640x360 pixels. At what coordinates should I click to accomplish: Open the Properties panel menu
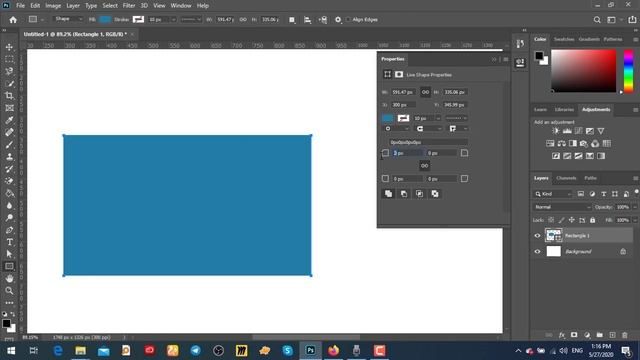[x=506, y=59]
